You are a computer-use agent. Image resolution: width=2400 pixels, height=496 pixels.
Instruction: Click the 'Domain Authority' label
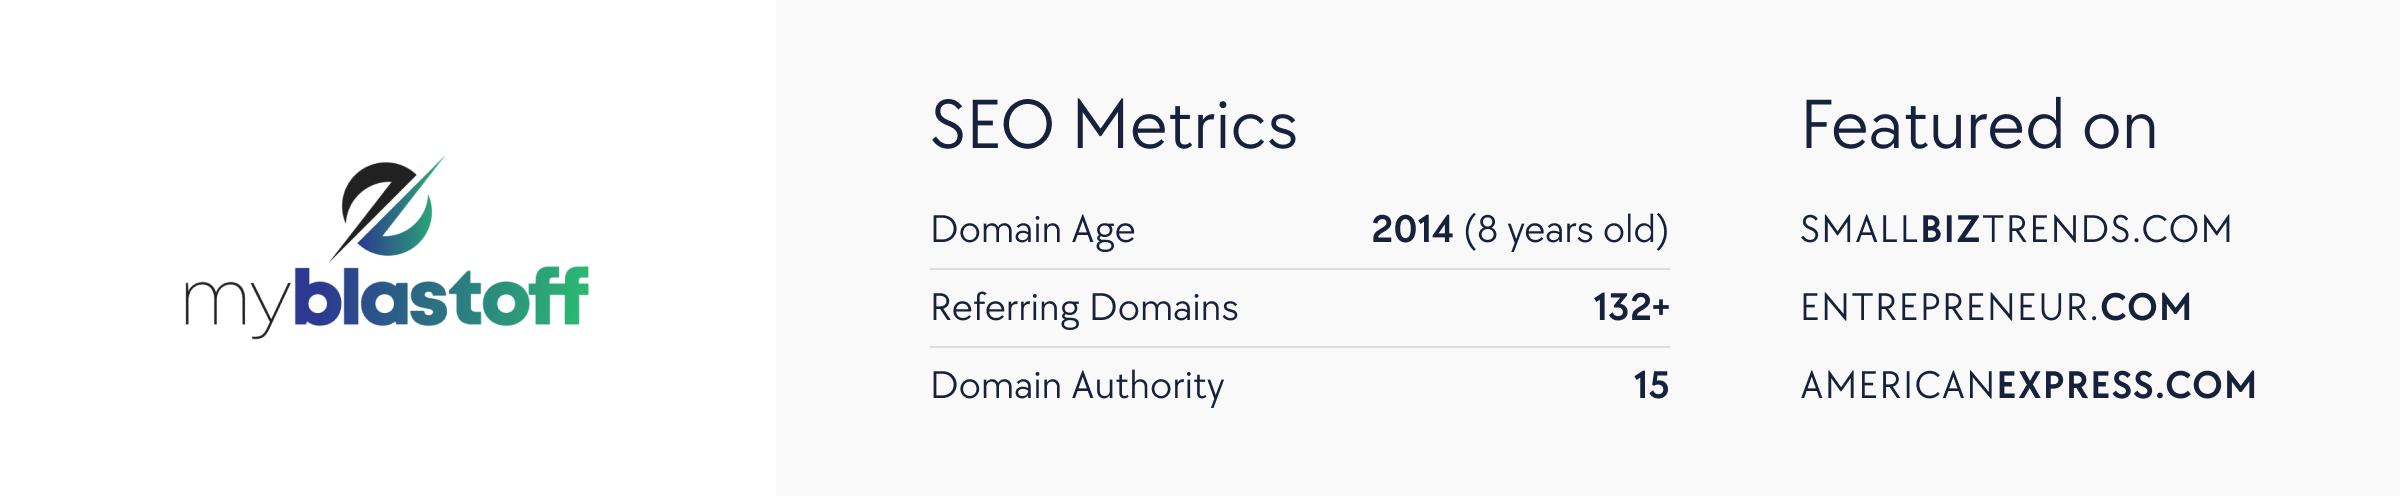pos(1077,386)
